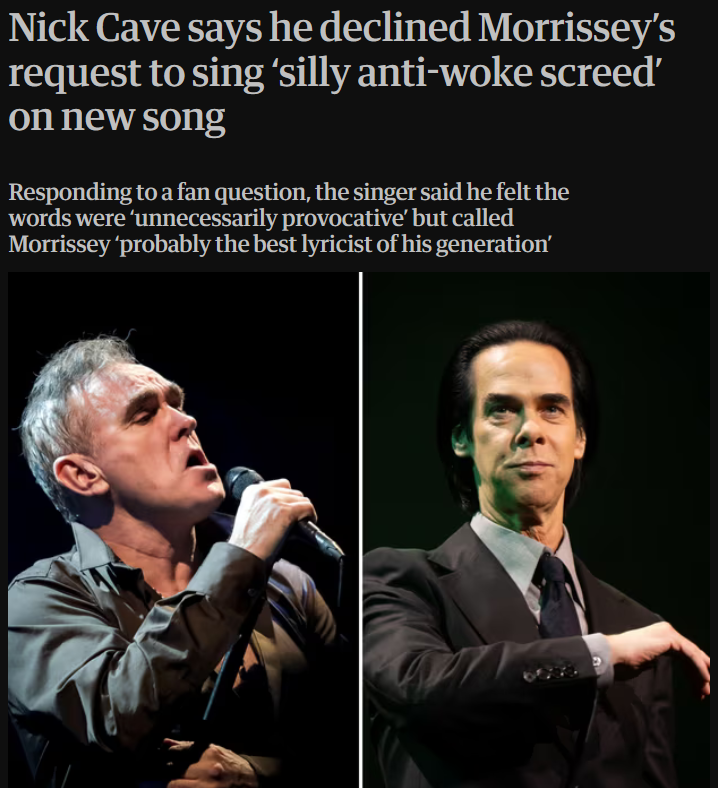The height and width of the screenshot is (788, 718).
Task: Click the subheading starting 'Responding to a fan question'
Action: 288,218
